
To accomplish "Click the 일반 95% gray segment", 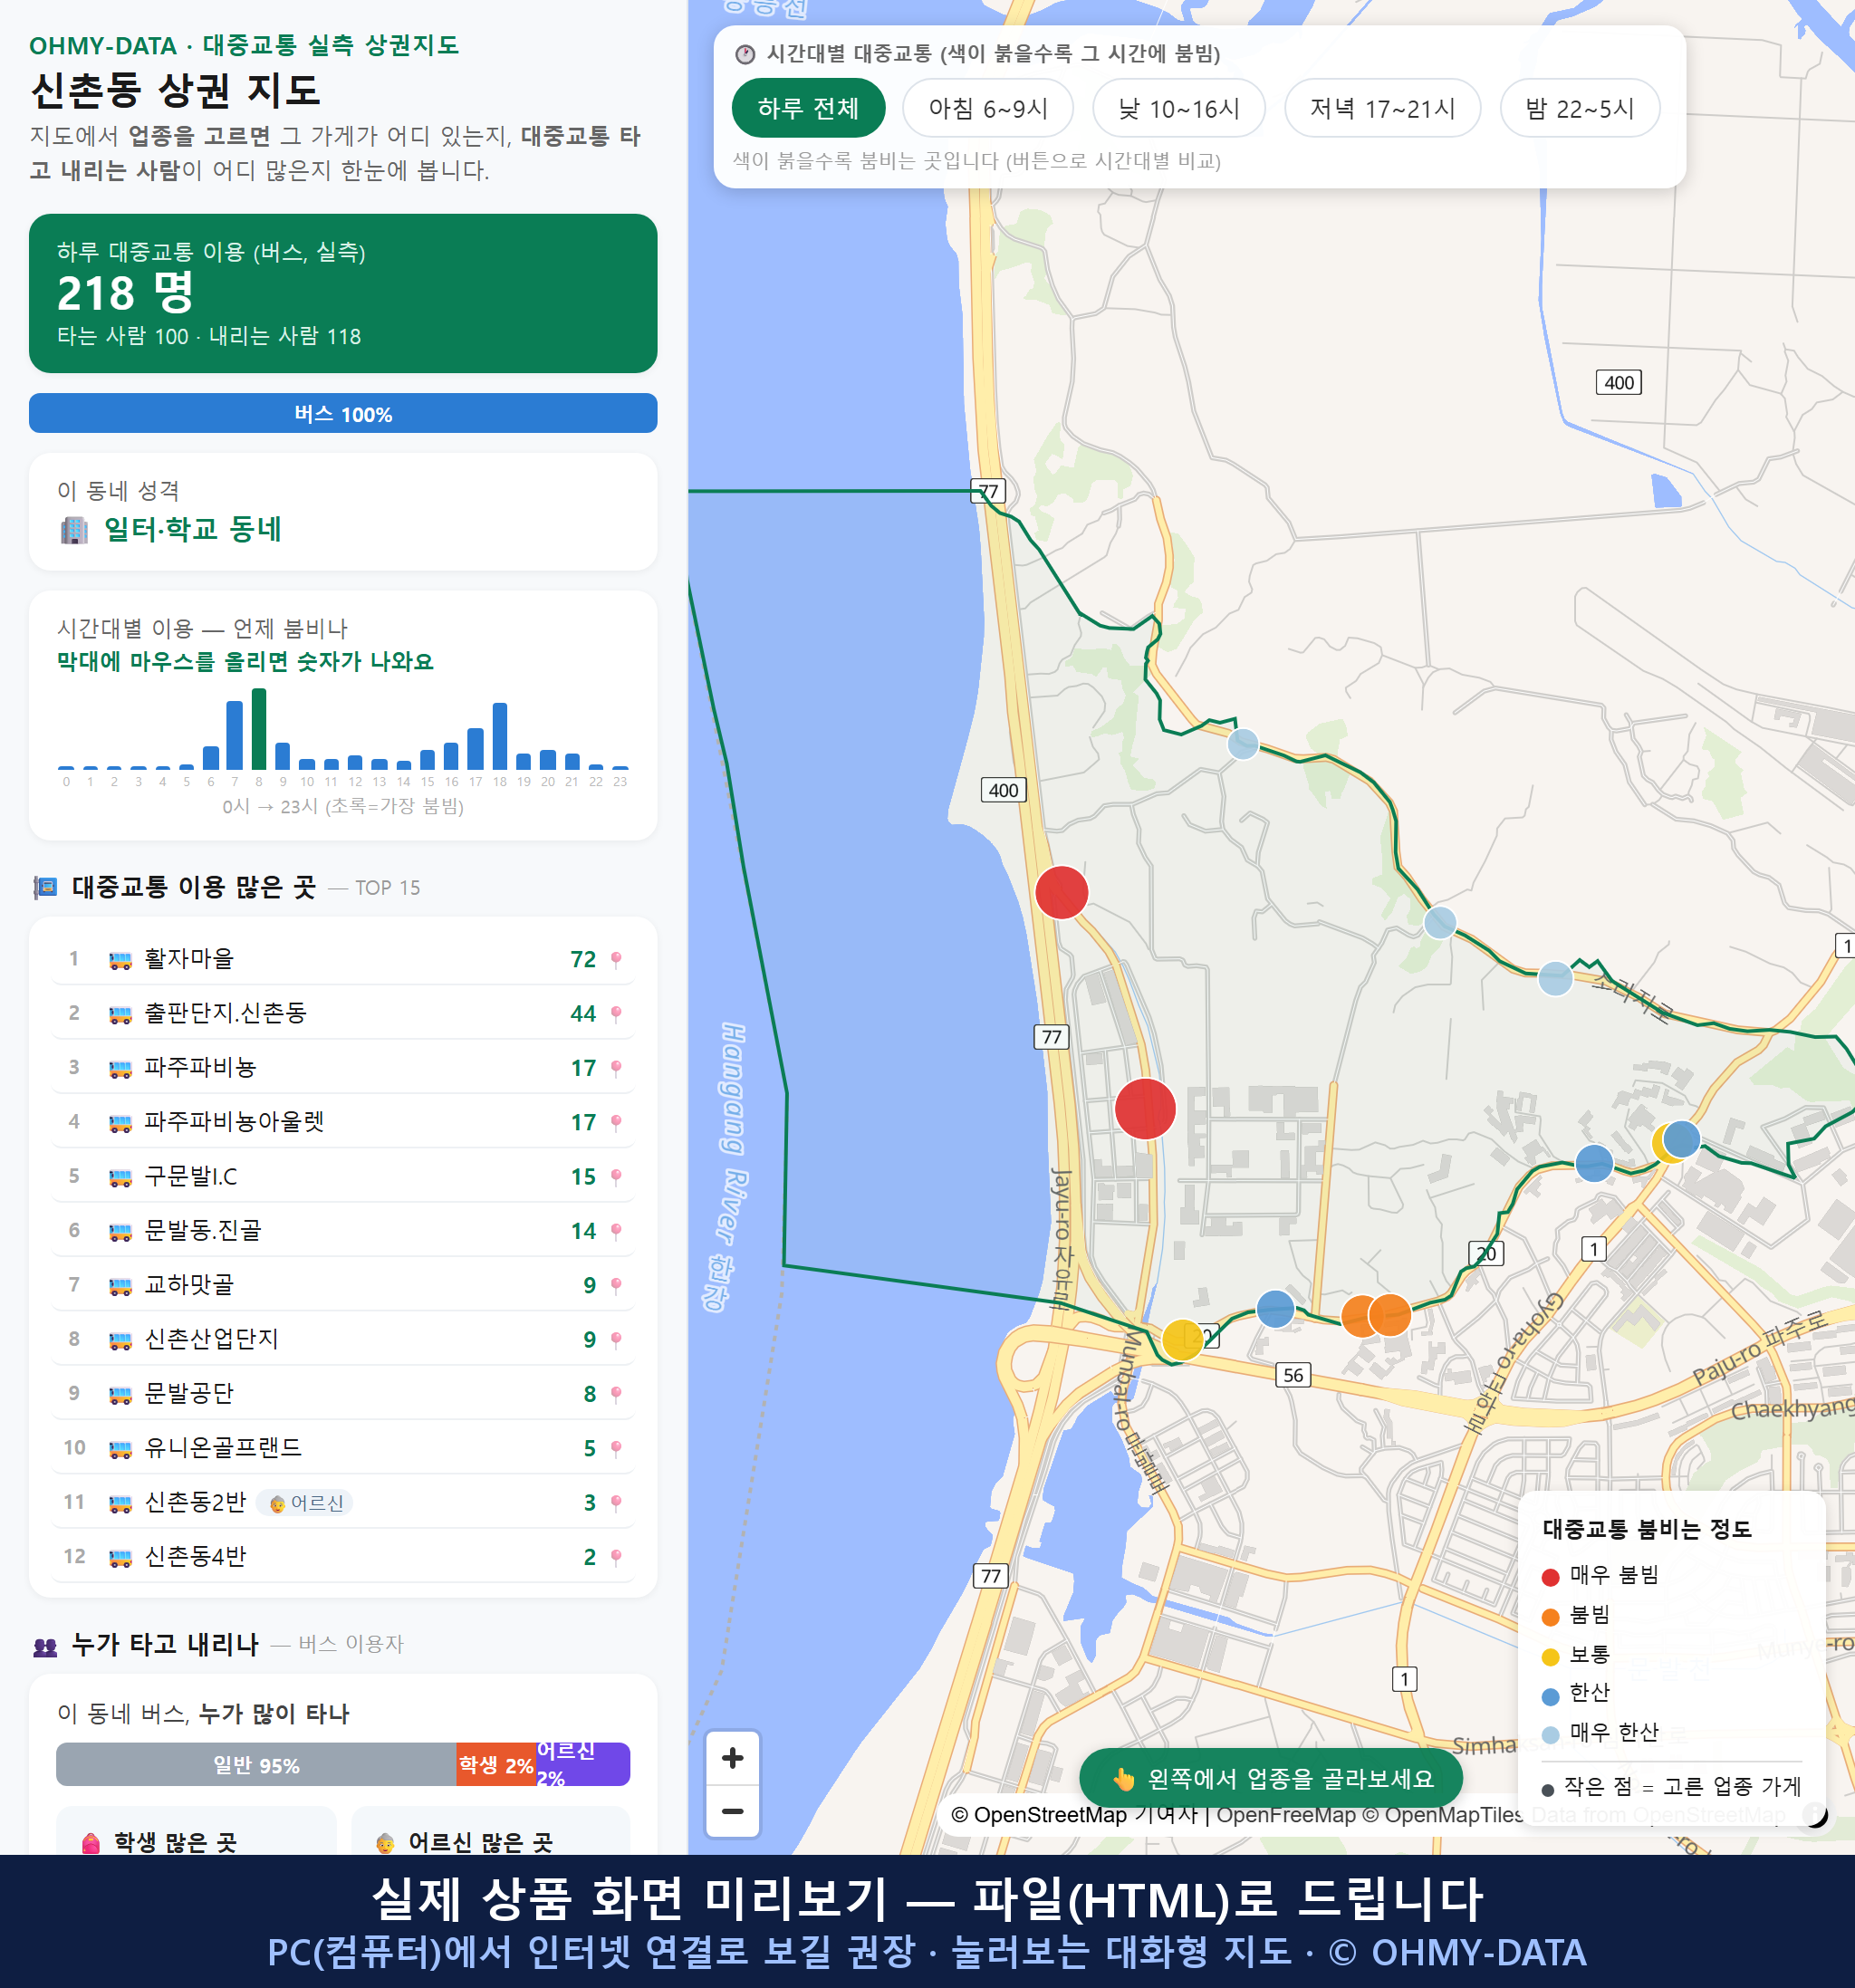I will pos(256,1765).
